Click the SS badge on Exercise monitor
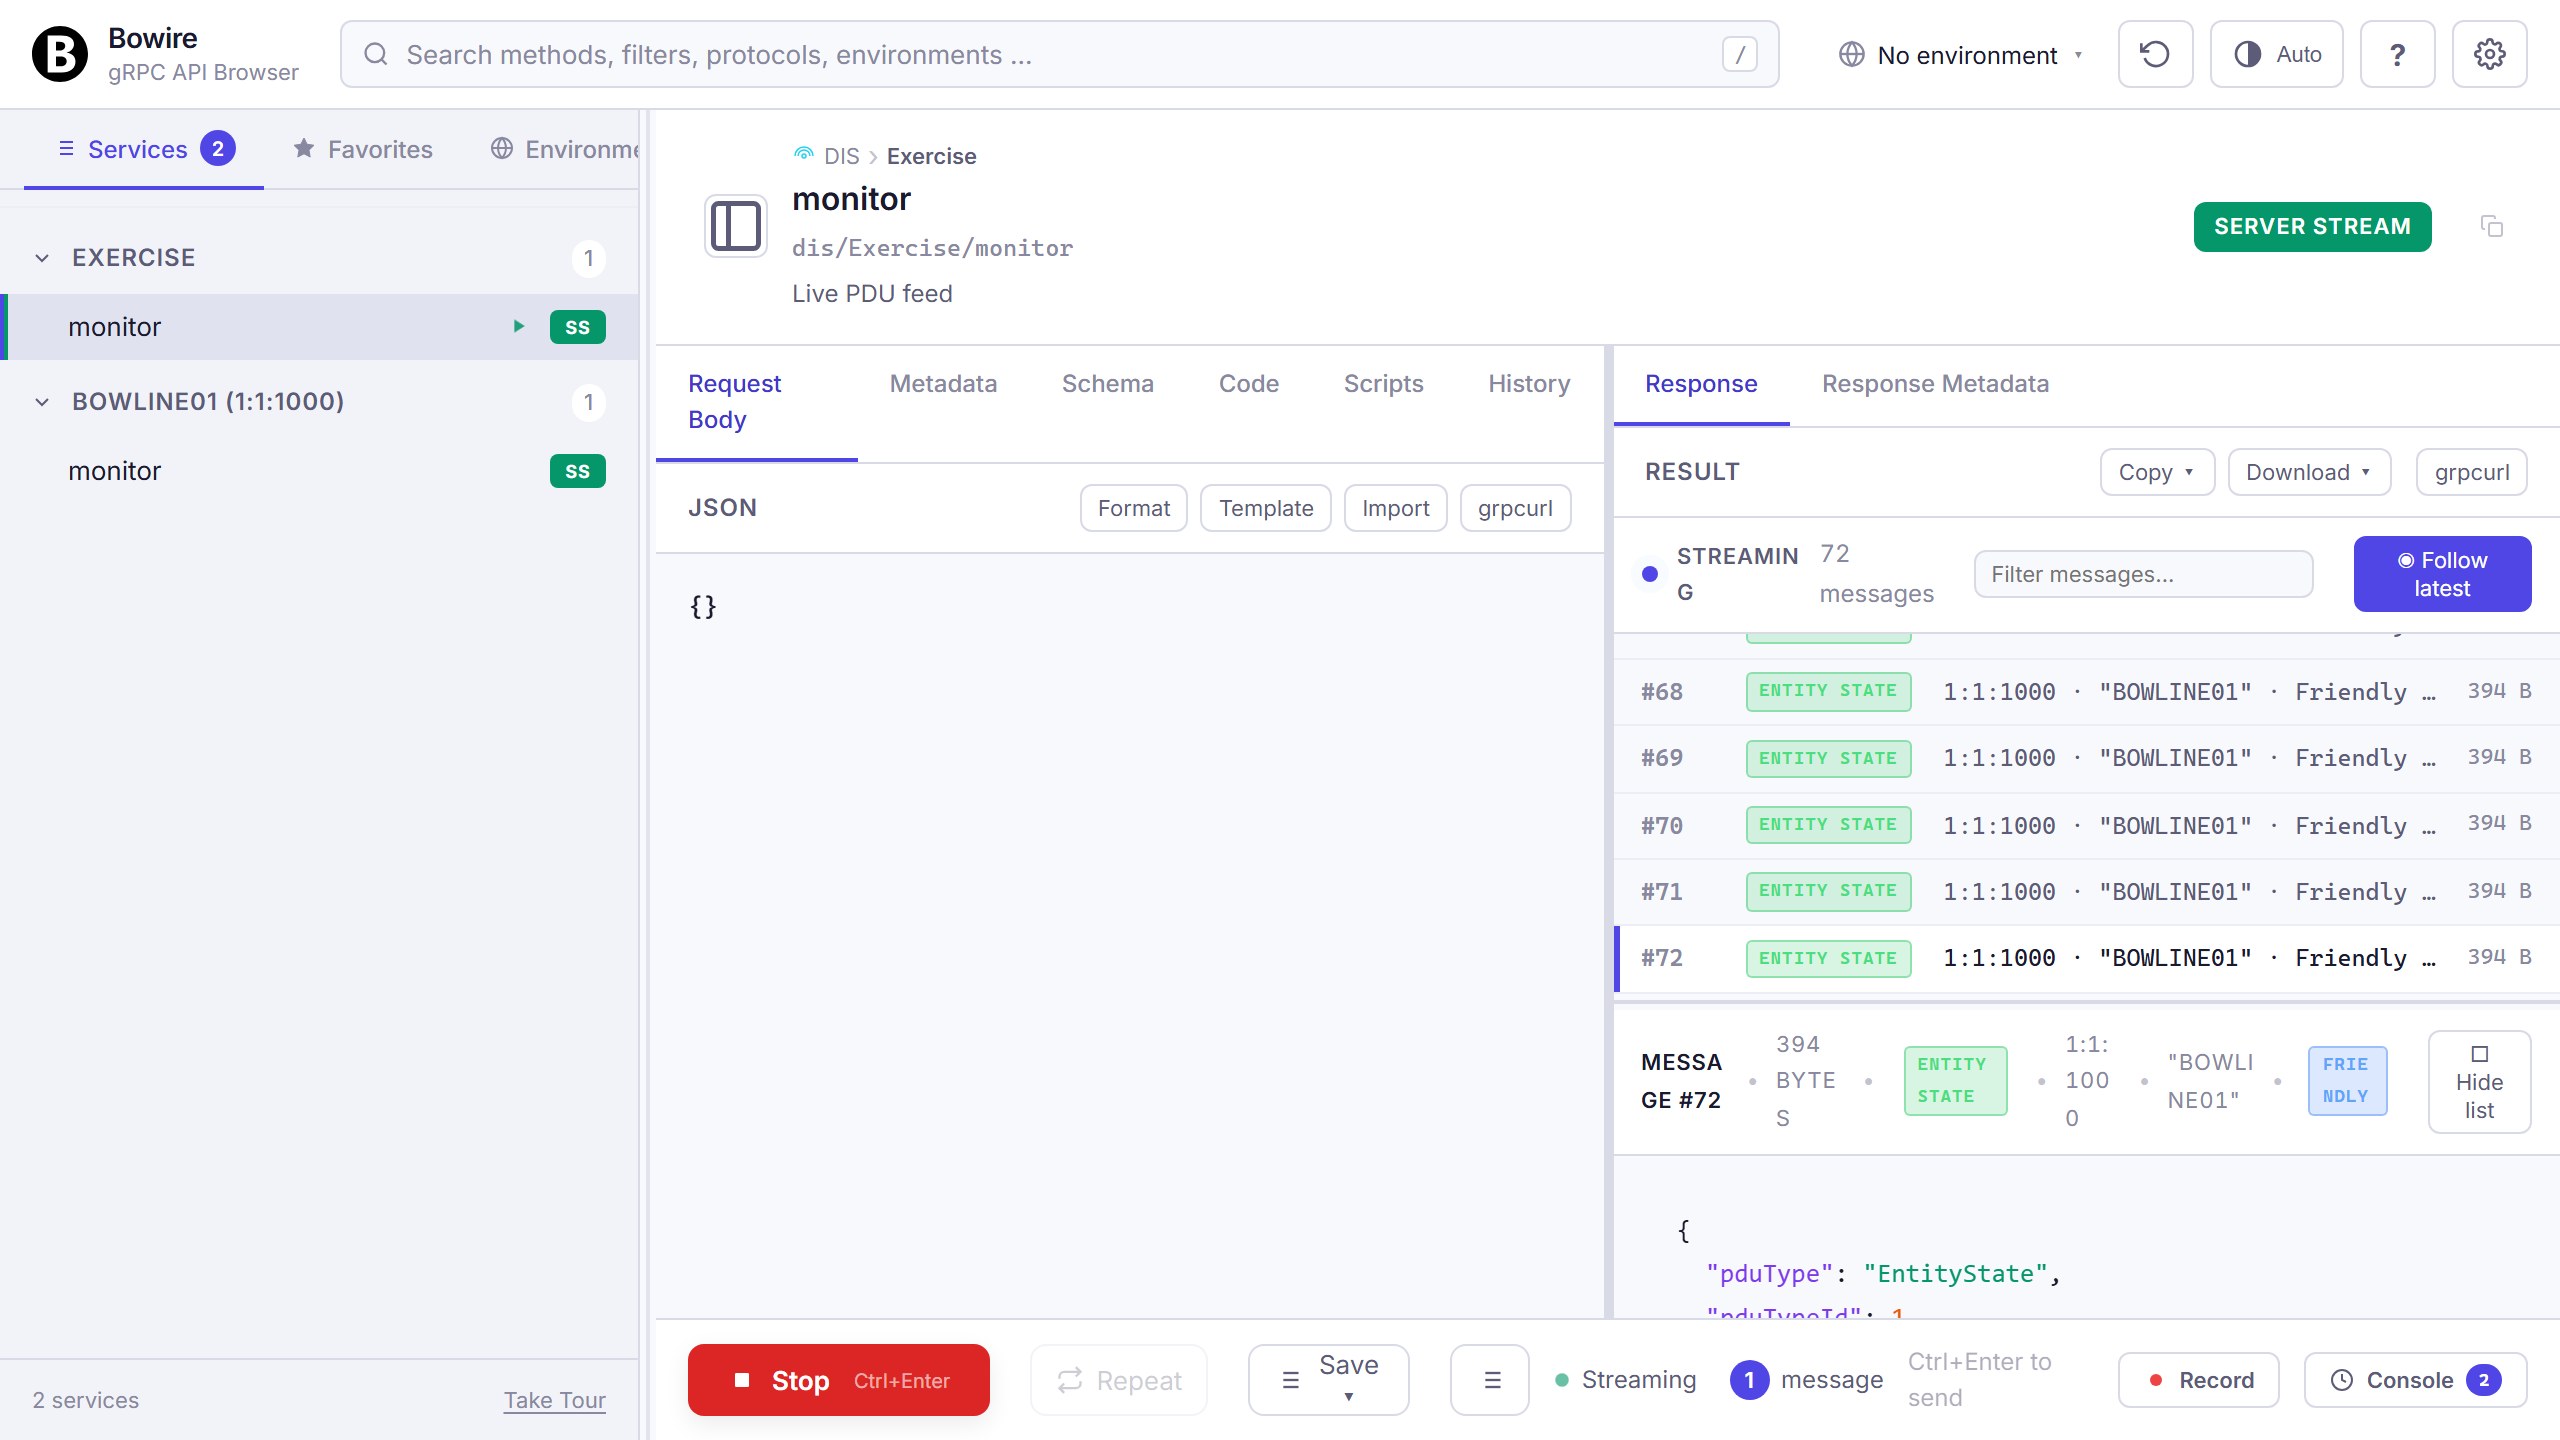2560x1440 pixels. [x=577, y=327]
